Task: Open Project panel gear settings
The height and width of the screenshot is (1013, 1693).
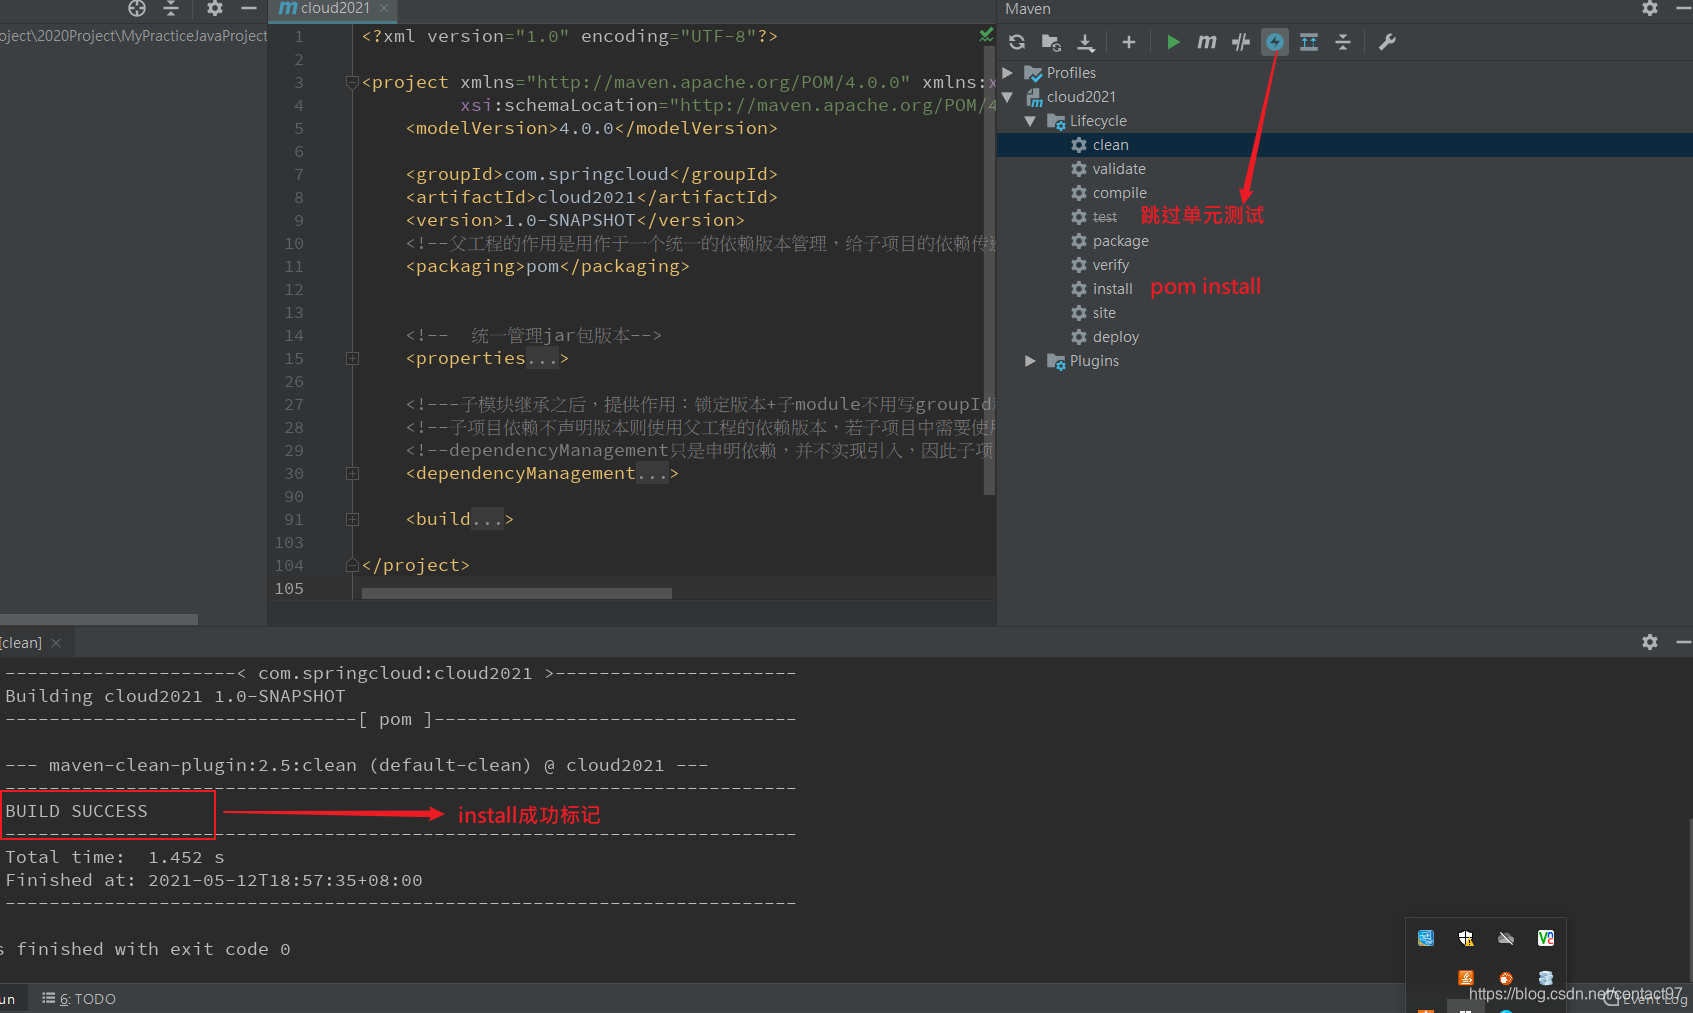Action: tap(214, 8)
